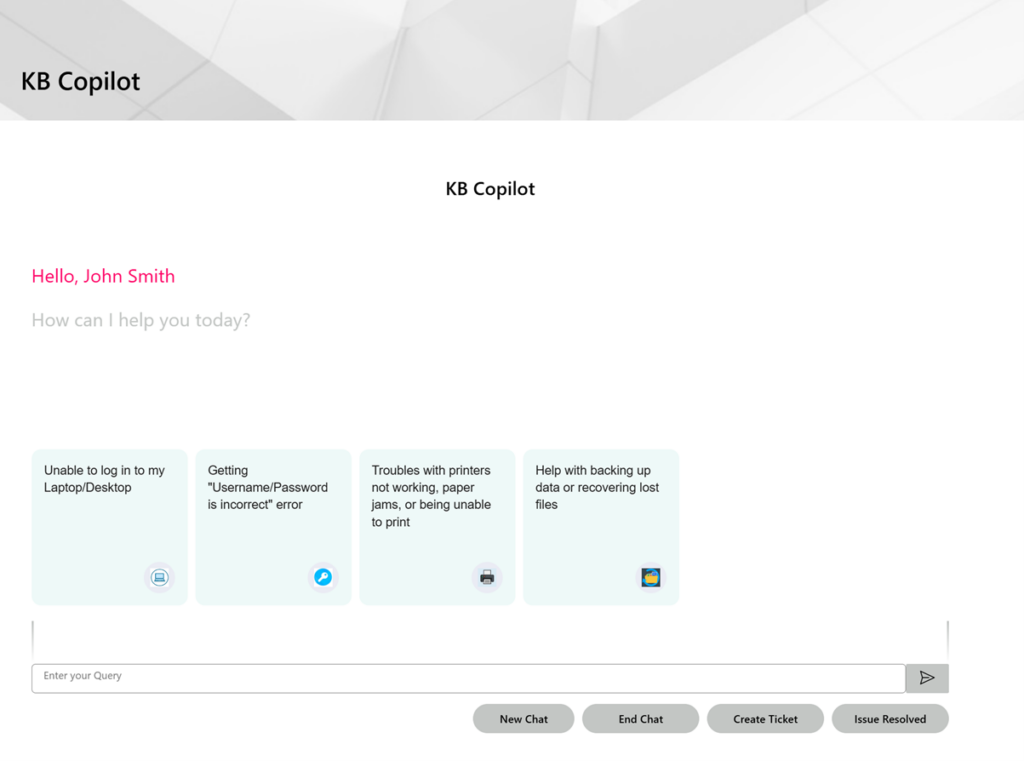The width and height of the screenshot is (1024, 761).
Task: Select 'Help with backing up data' suggestion
Action: coord(601,527)
